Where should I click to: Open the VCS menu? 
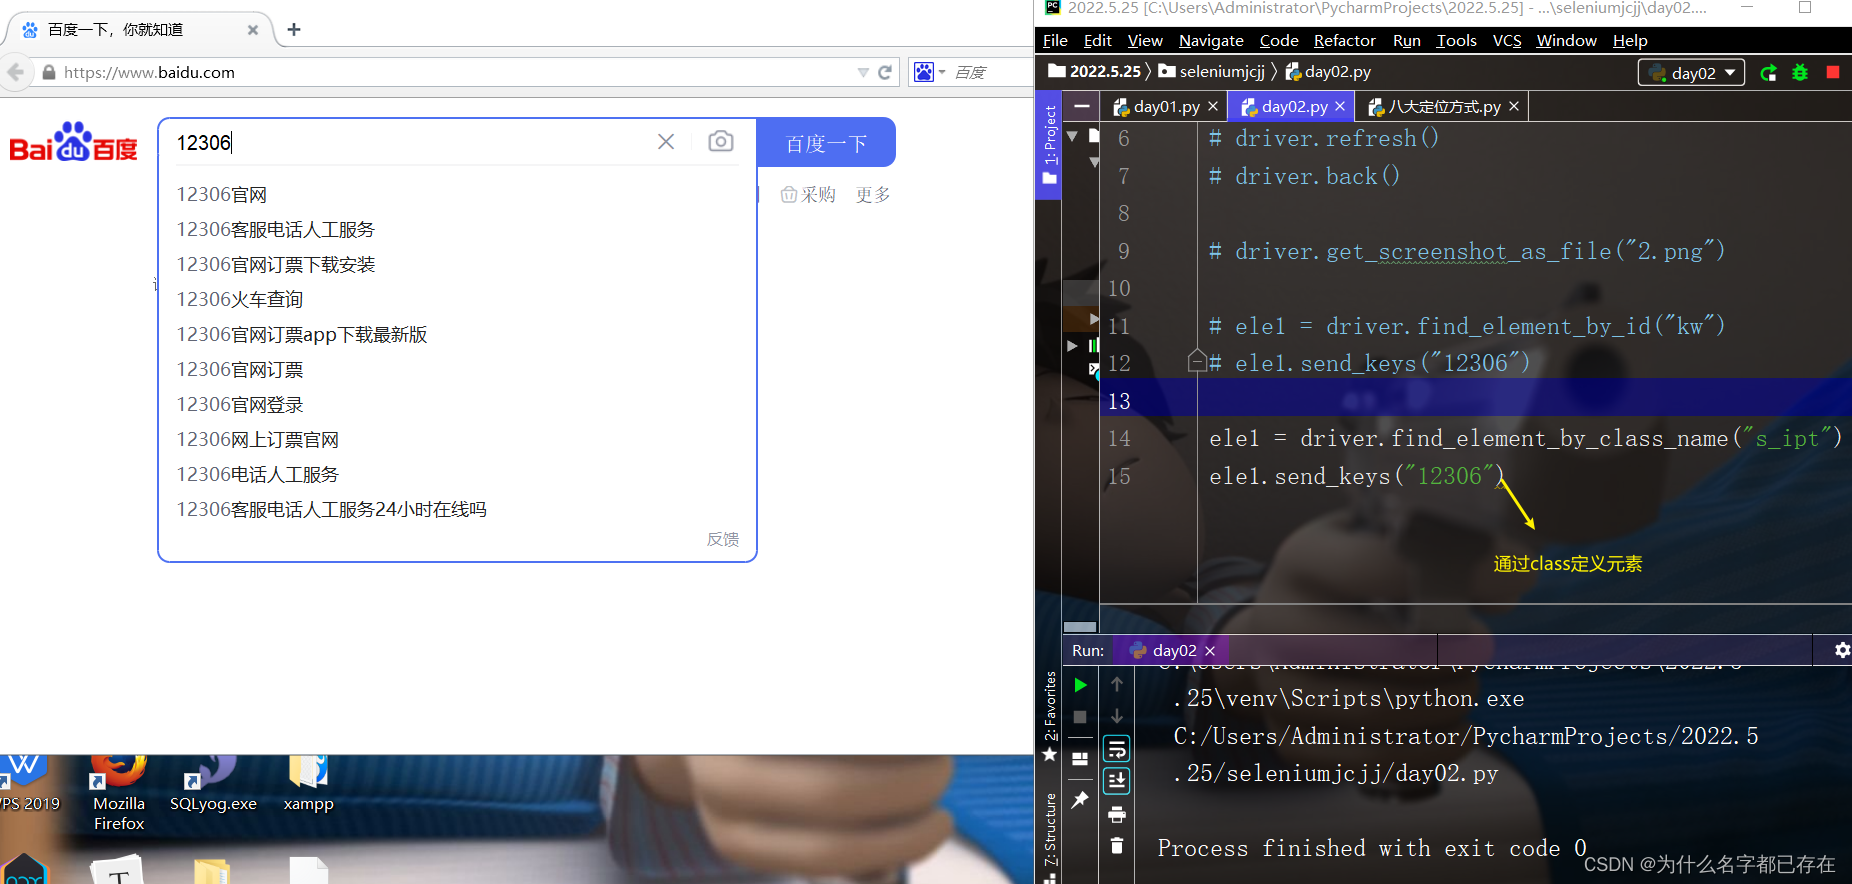coord(1506,40)
